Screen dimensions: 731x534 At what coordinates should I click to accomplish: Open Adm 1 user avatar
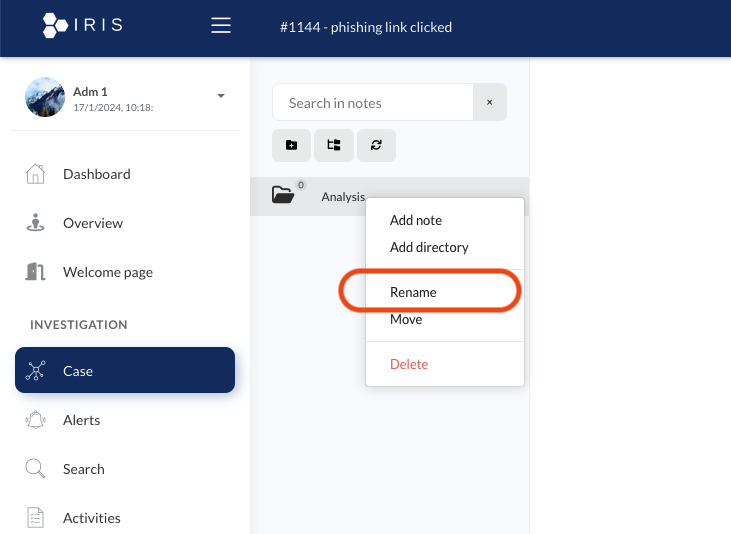point(45,97)
